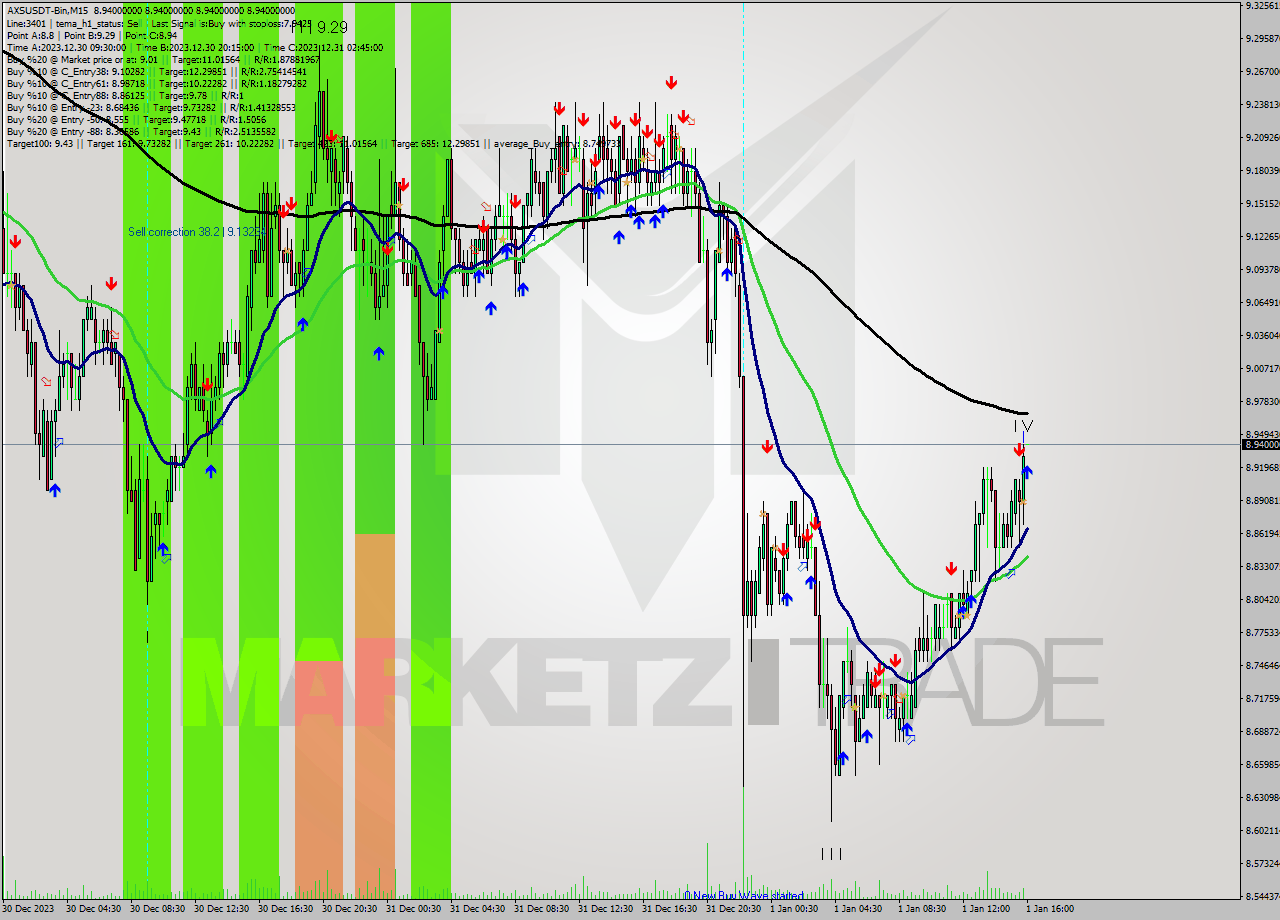1280x920 pixels.
Task: Click the '31 Dec 20:30' time label
Action: click(x=734, y=910)
